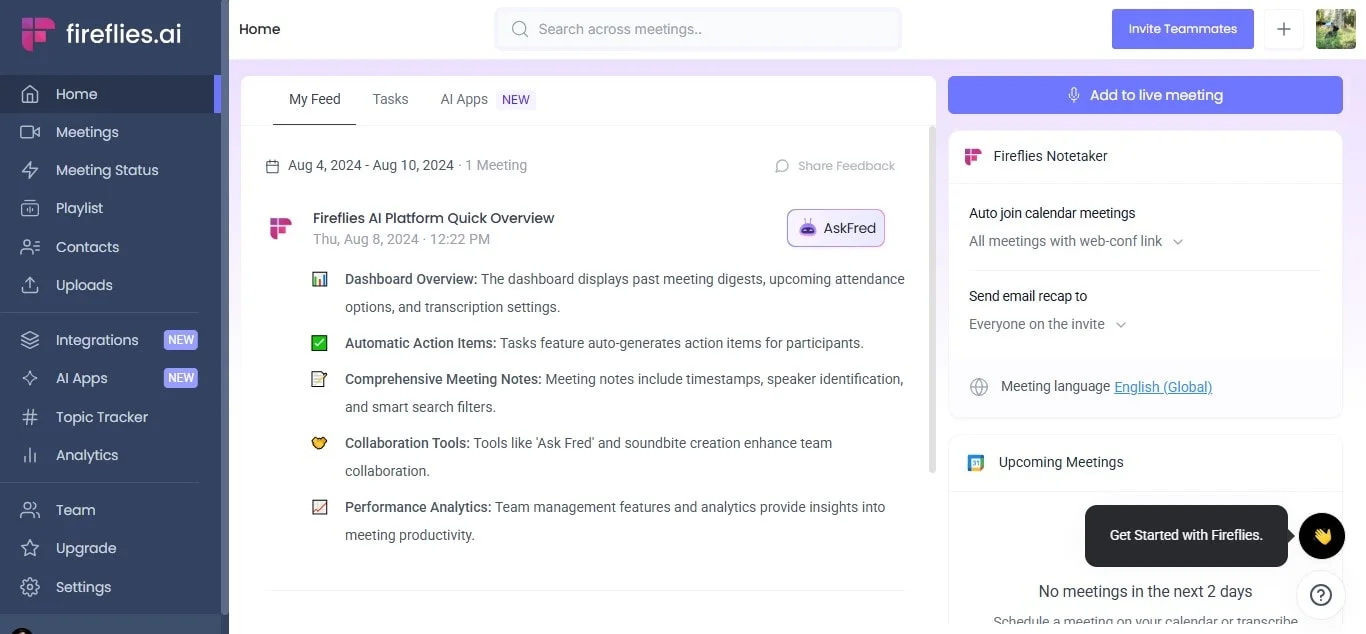Click the Dashboard Overview bullet text
1366x634 pixels.
tap(625, 293)
